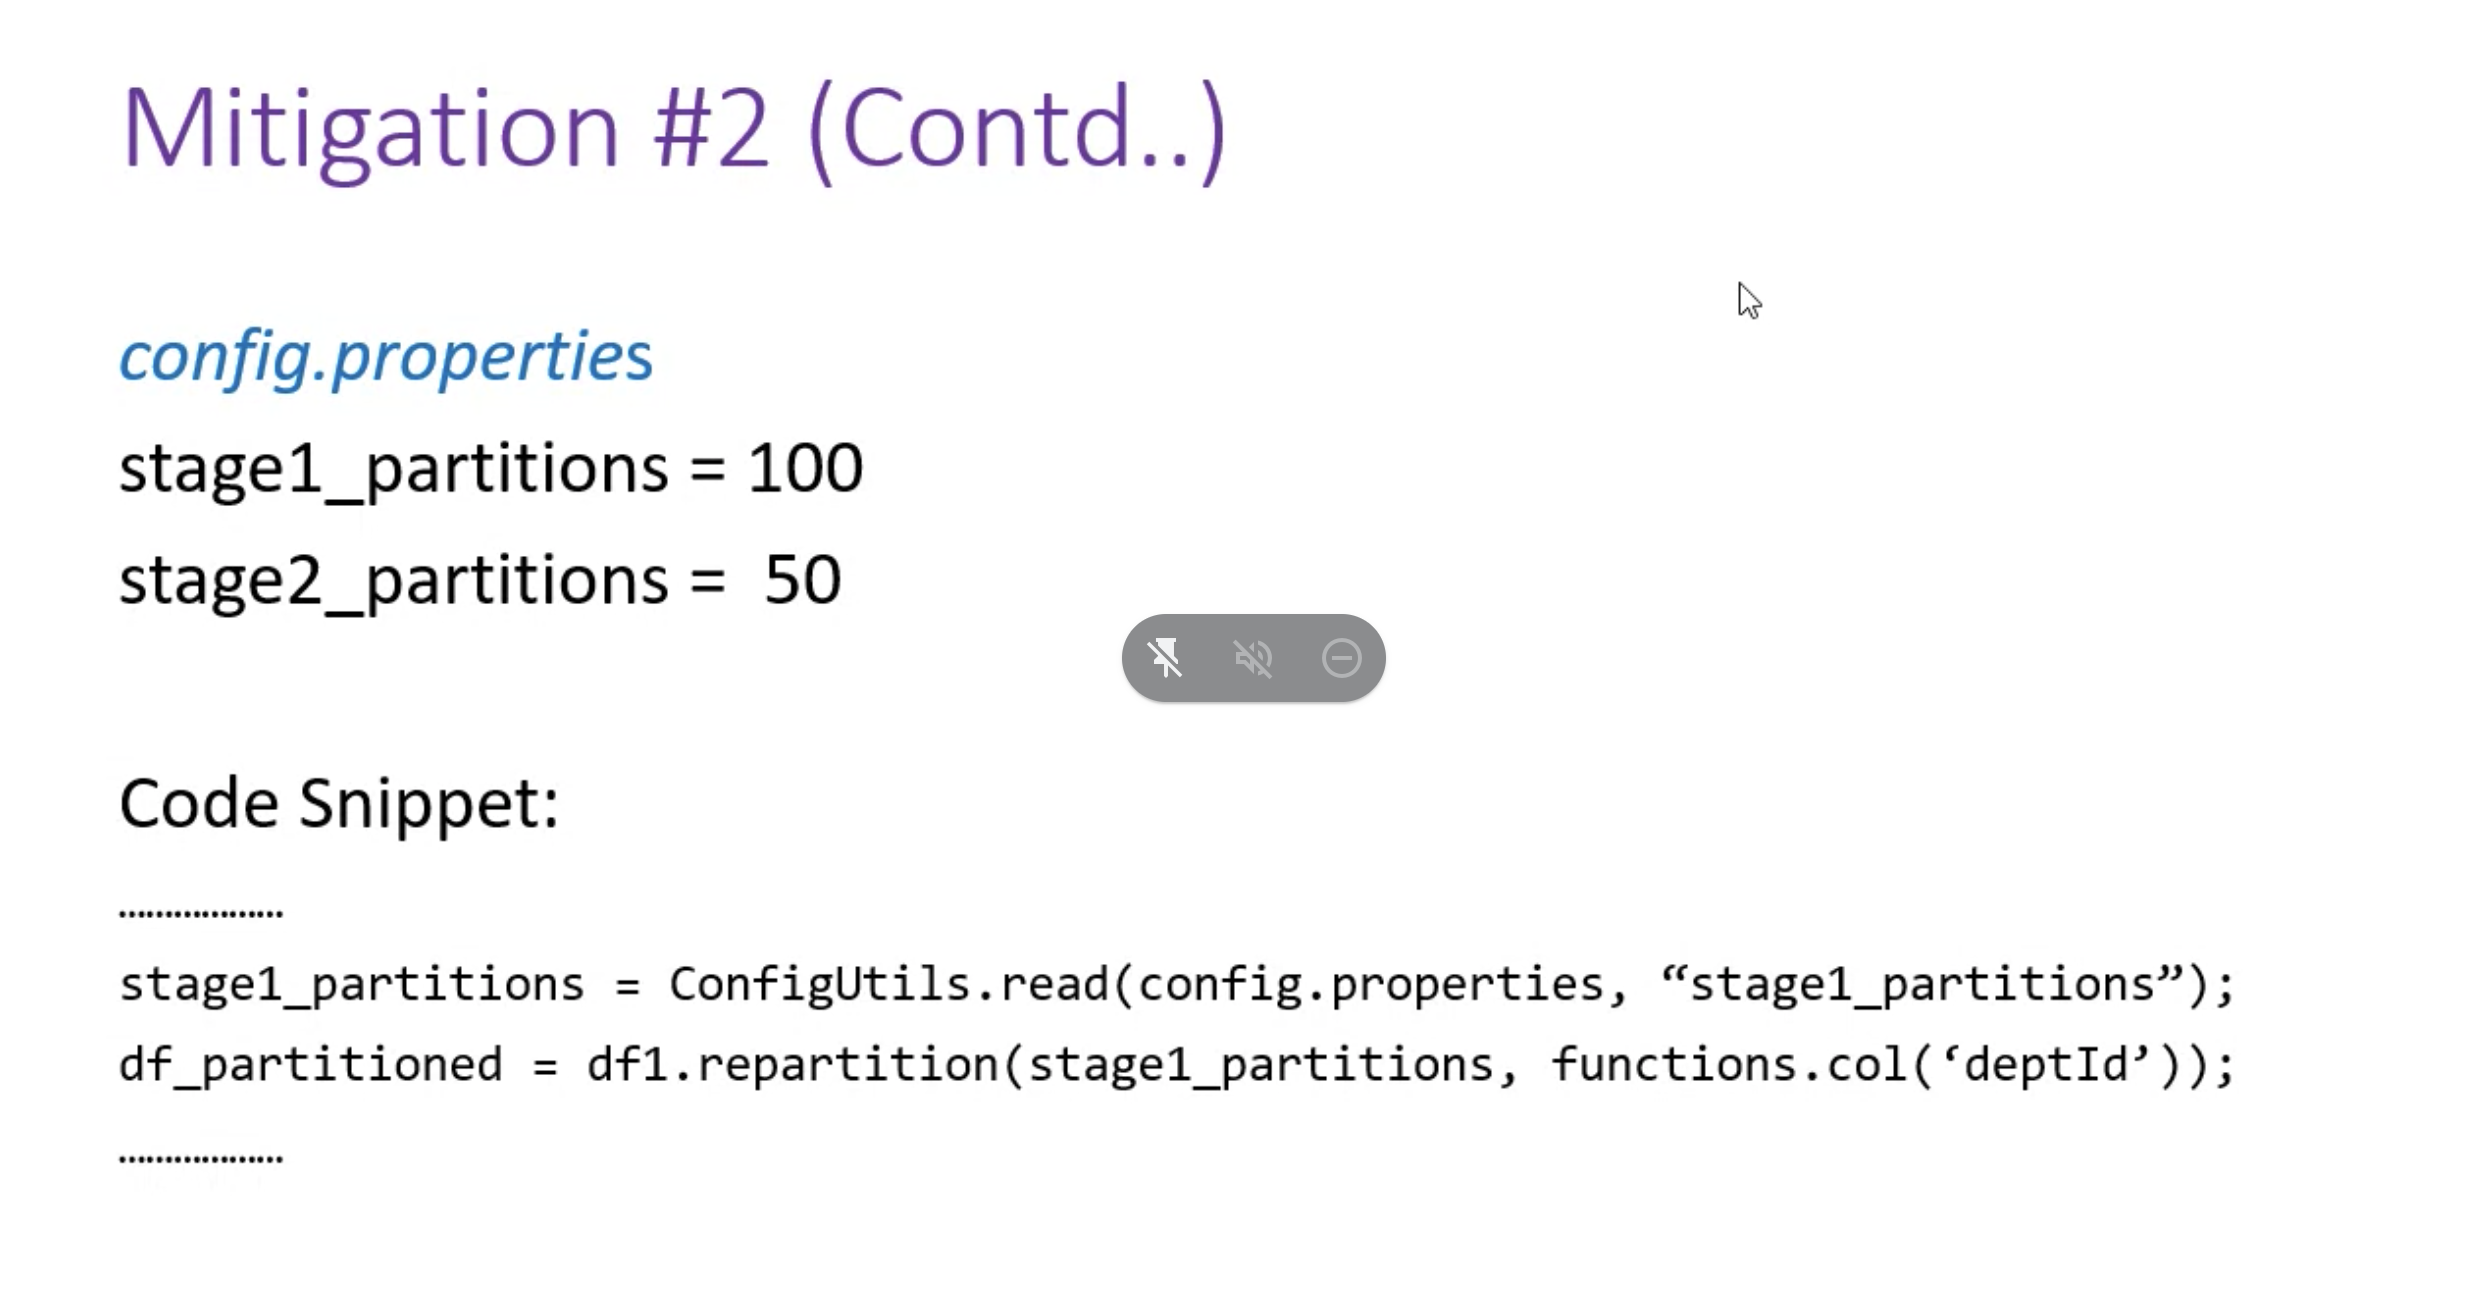Toggle the muted speaker icon

pyautogui.click(x=1253, y=658)
